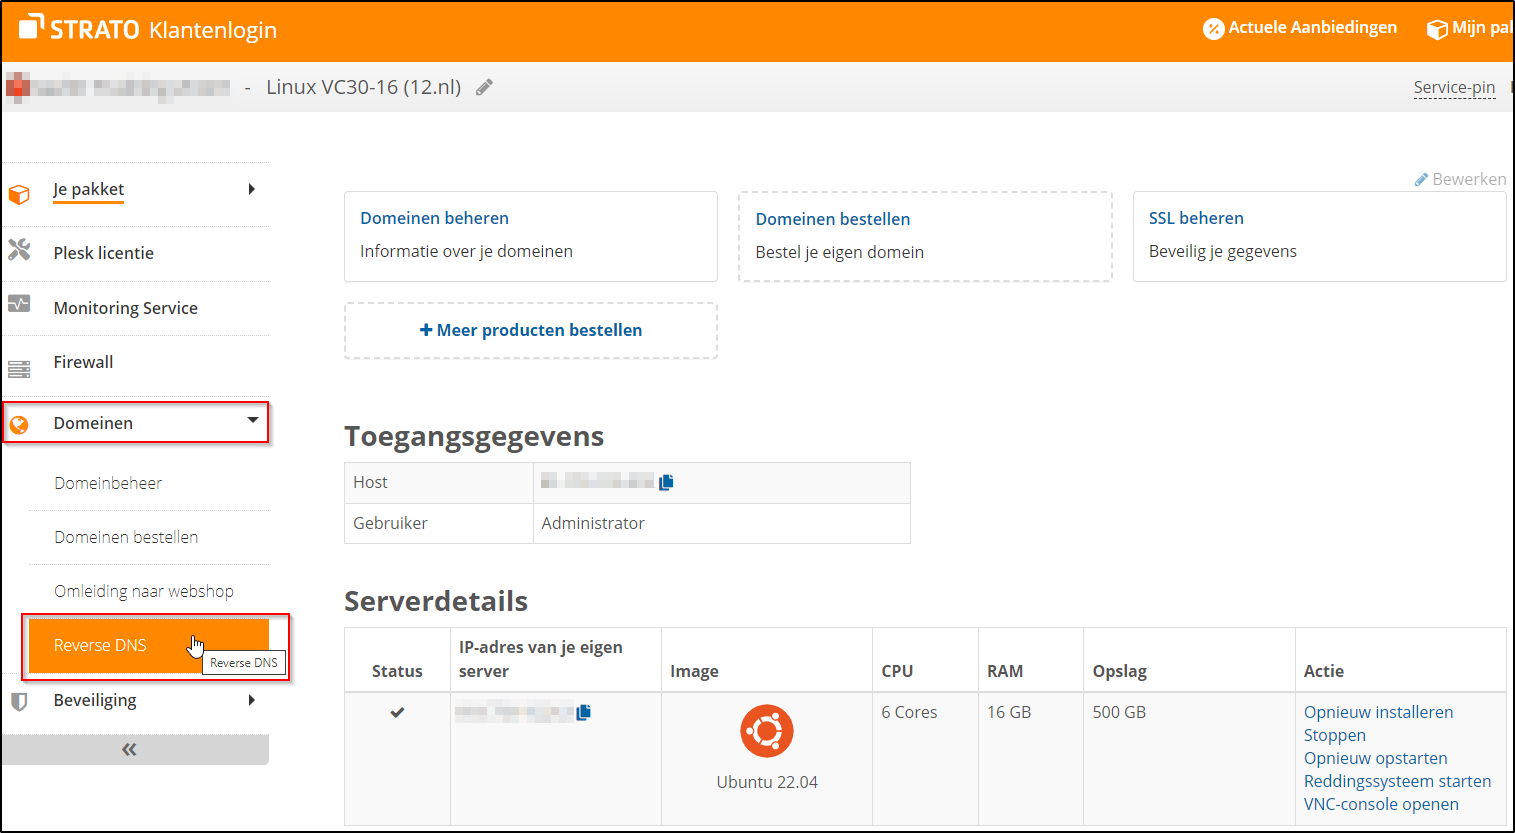Click the Beveiliging shield icon
This screenshot has width=1515, height=833.
pyautogui.click(x=20, y=700)
